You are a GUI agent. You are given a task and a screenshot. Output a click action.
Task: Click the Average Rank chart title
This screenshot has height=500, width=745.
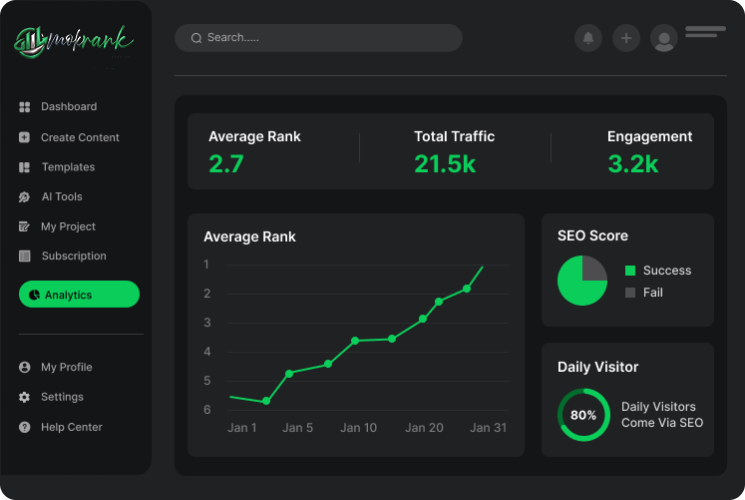coord(249,237)
